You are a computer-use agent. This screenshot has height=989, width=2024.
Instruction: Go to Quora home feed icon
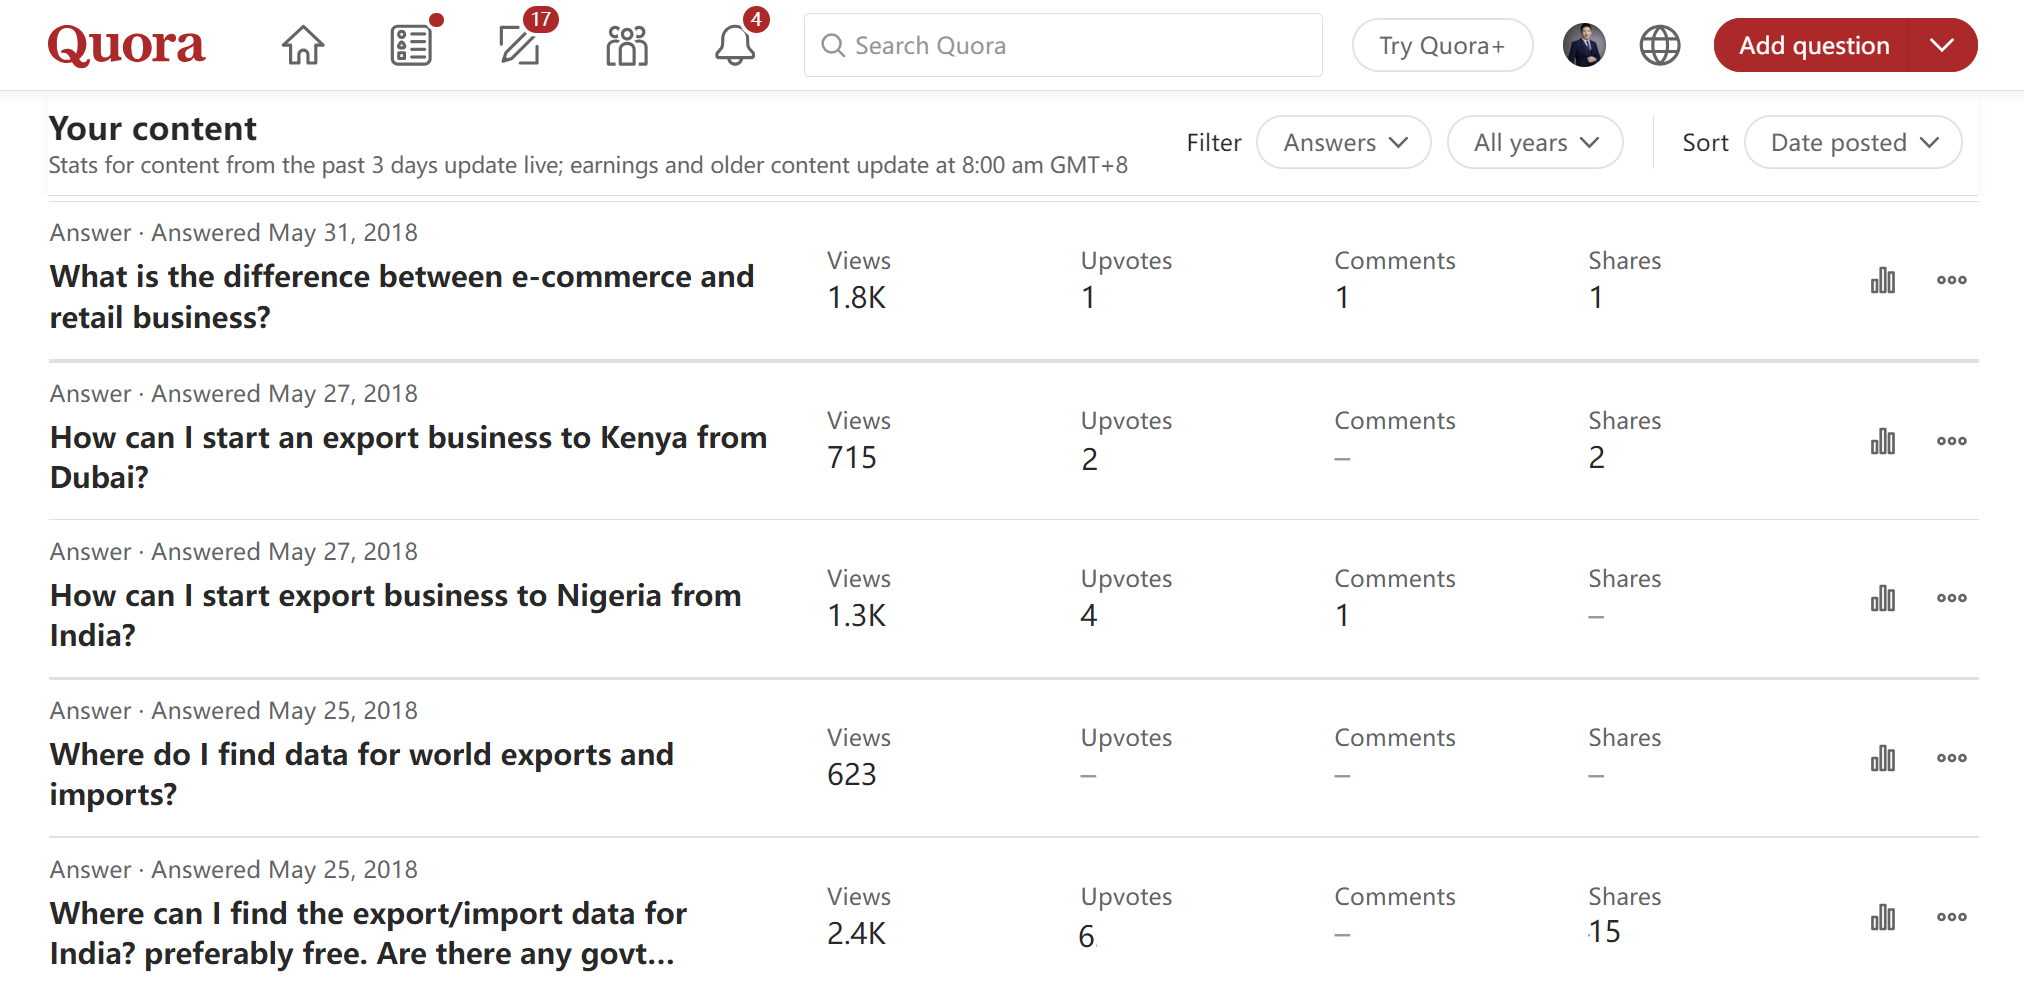(x=302, y=45)
